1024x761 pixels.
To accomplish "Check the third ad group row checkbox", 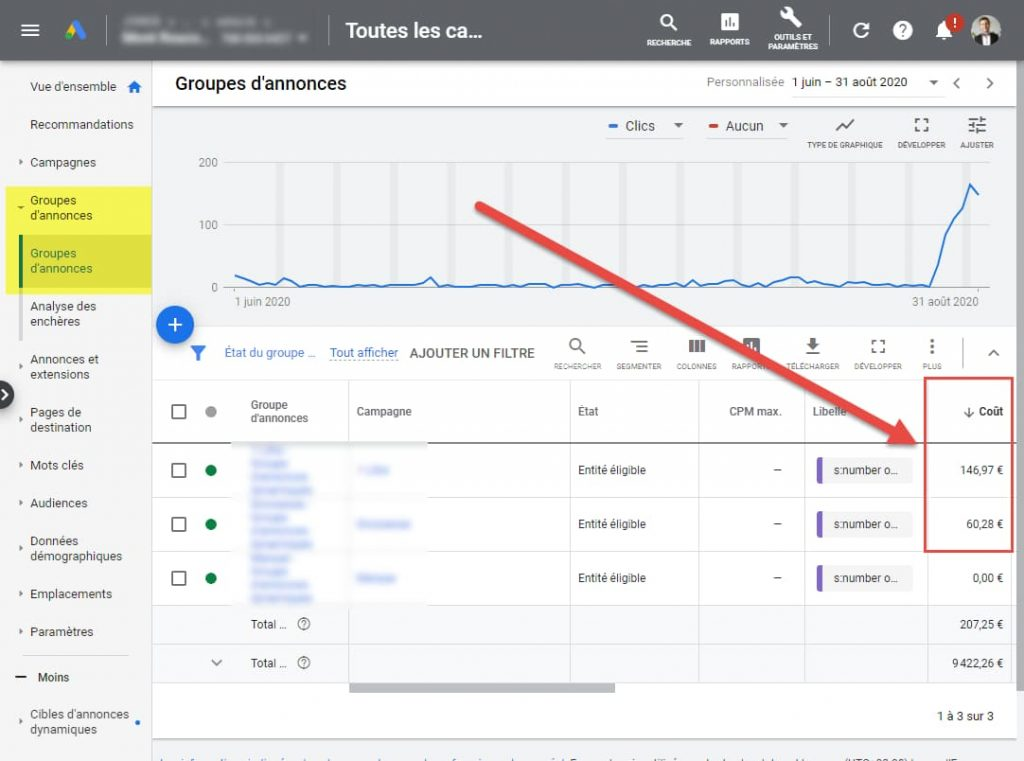I will coord(179,578).
